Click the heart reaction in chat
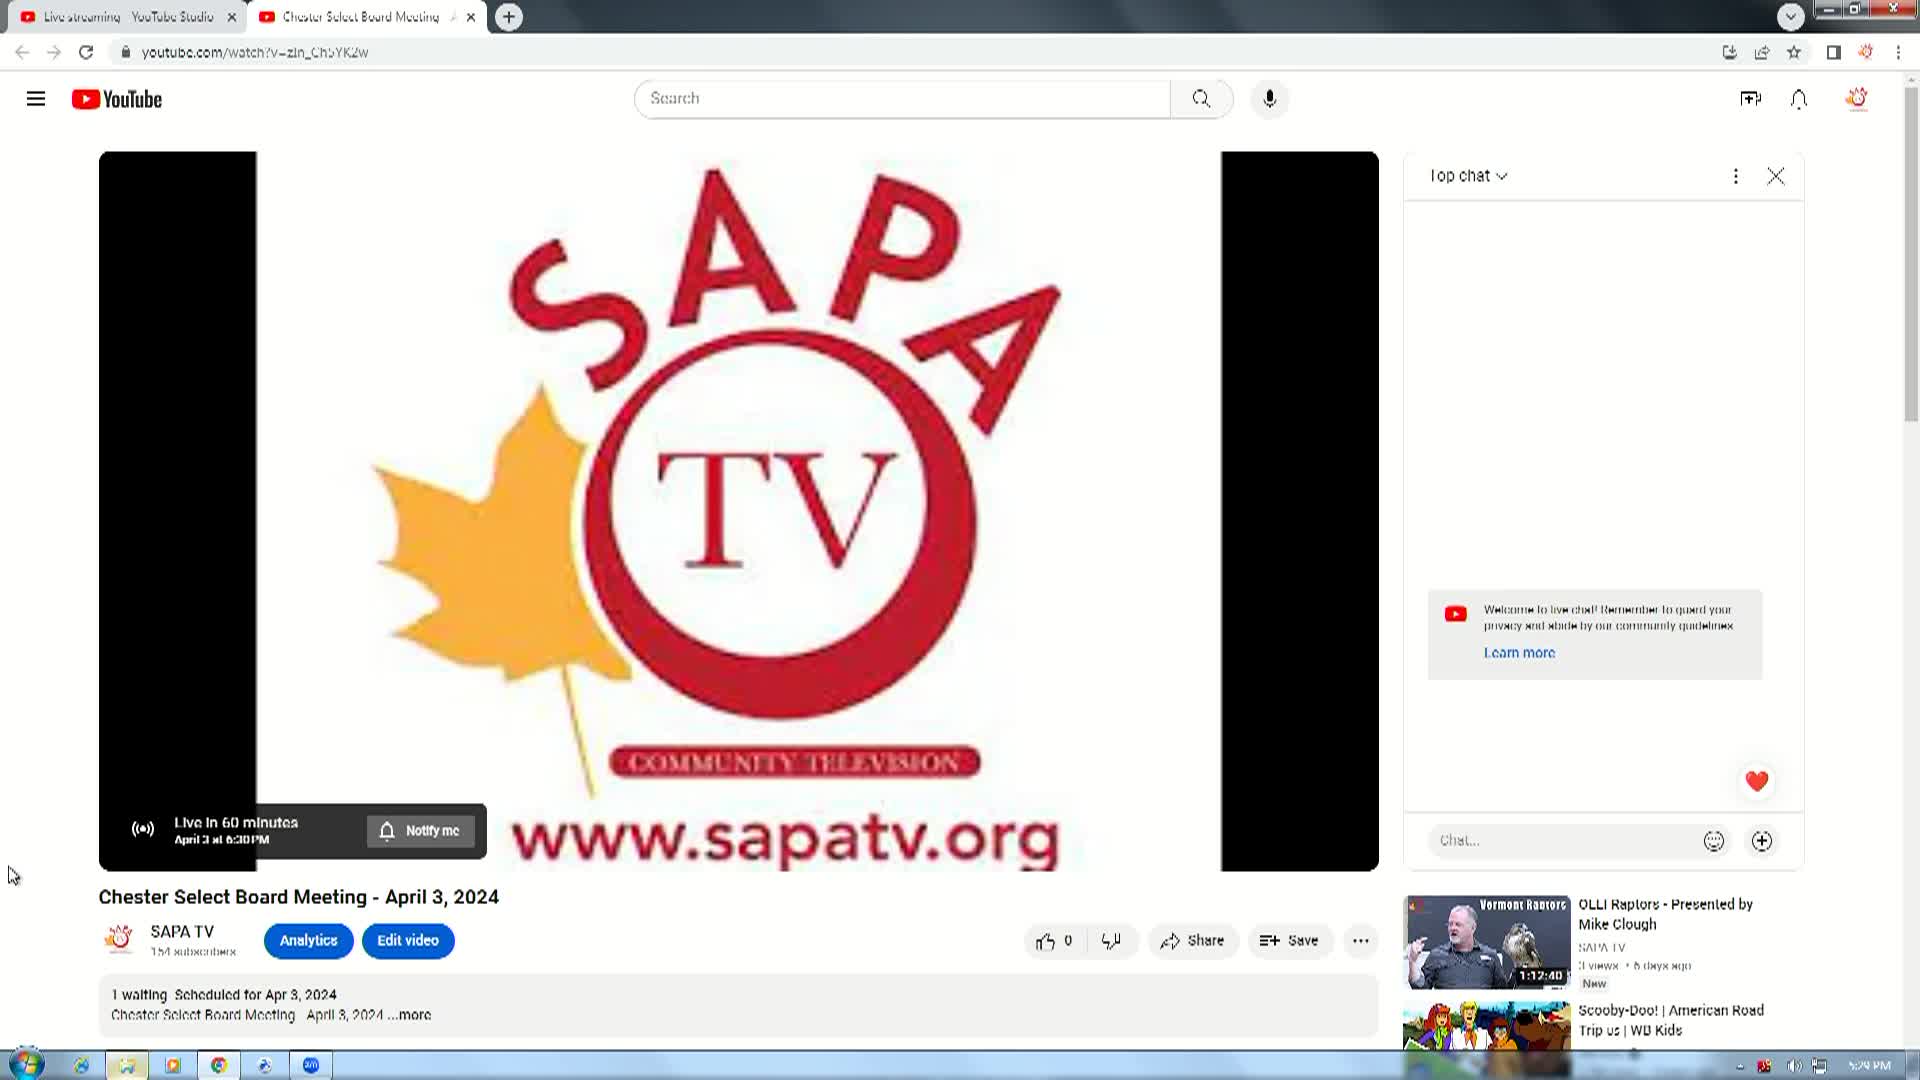 point(1756,781)
